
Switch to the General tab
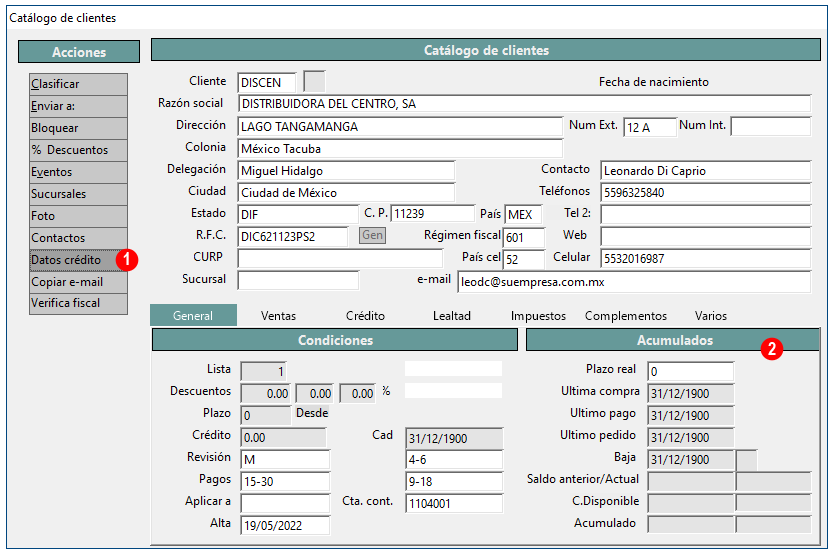[193, 316]
